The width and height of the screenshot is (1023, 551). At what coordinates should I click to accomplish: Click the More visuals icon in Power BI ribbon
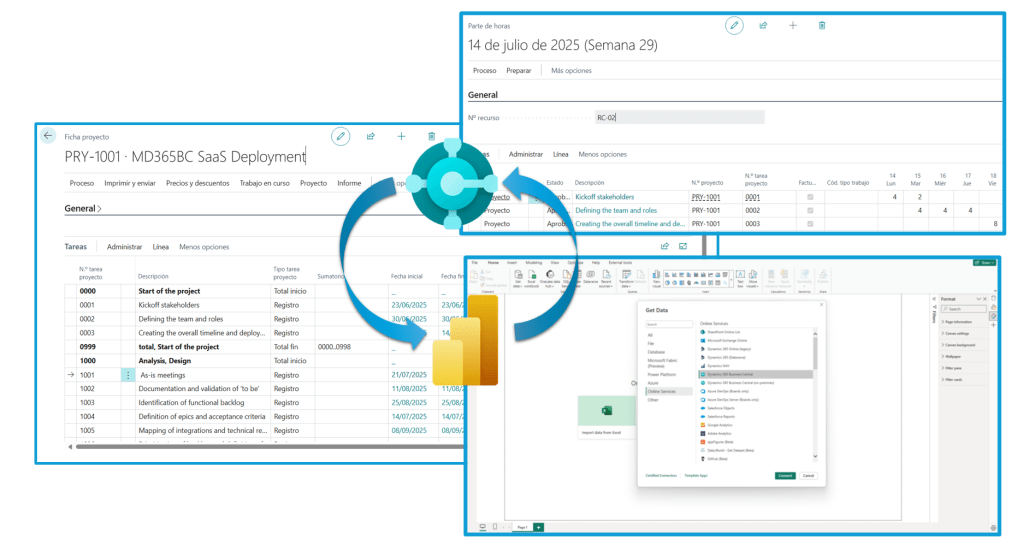753,277
